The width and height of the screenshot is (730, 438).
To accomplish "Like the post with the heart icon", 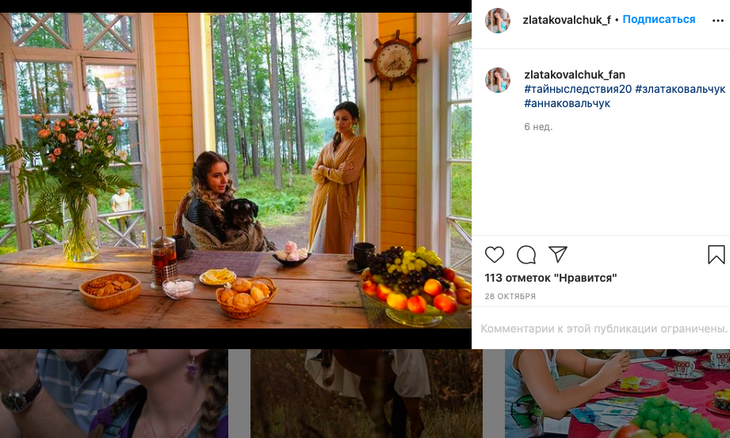I will [494, 255].
